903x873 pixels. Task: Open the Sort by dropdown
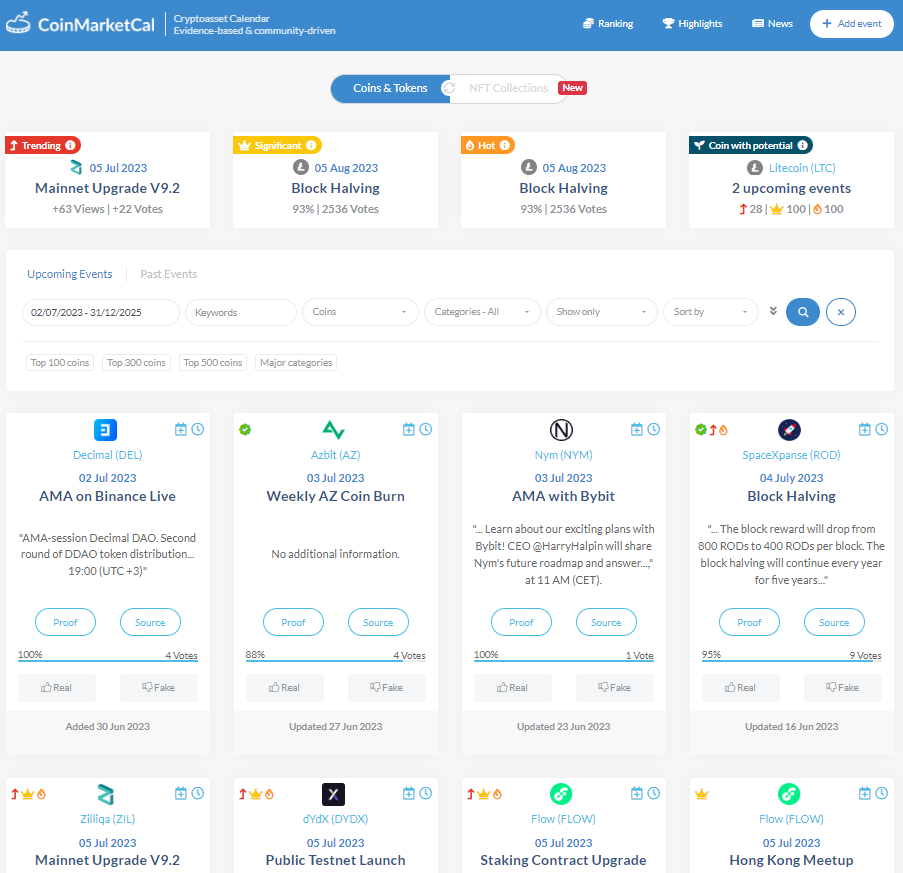pos(711,312)
